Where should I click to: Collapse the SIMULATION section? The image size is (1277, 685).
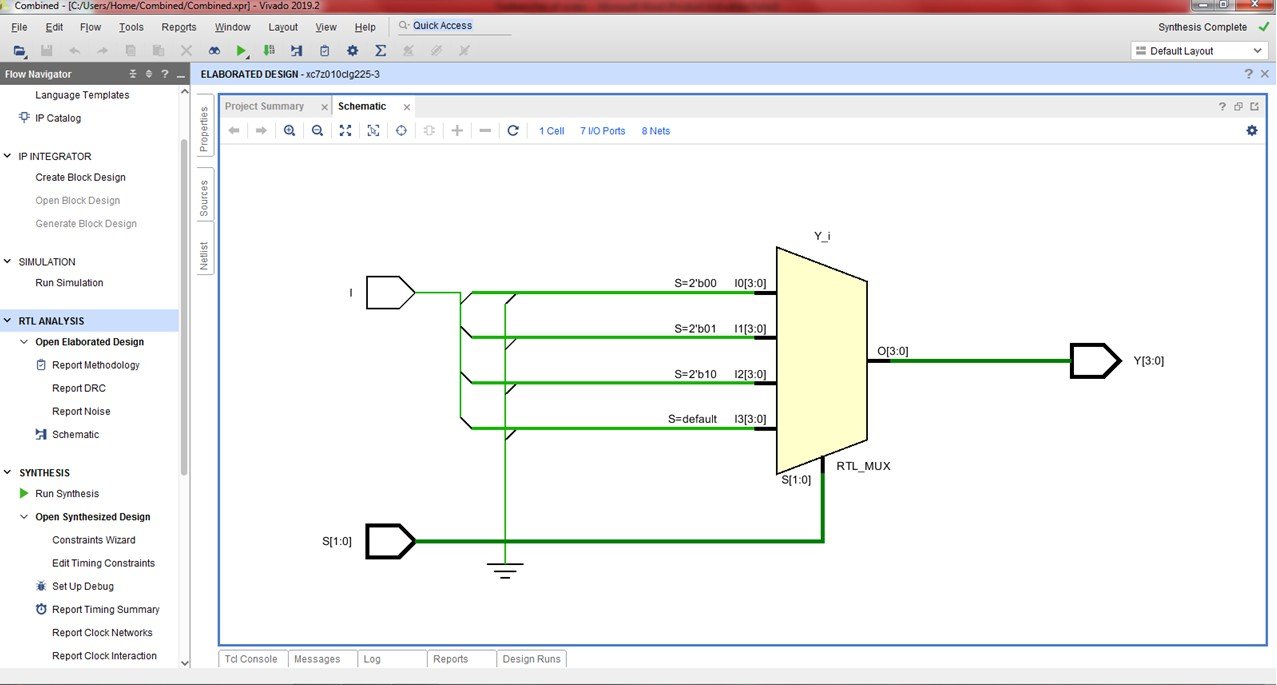tap(8, 262)
